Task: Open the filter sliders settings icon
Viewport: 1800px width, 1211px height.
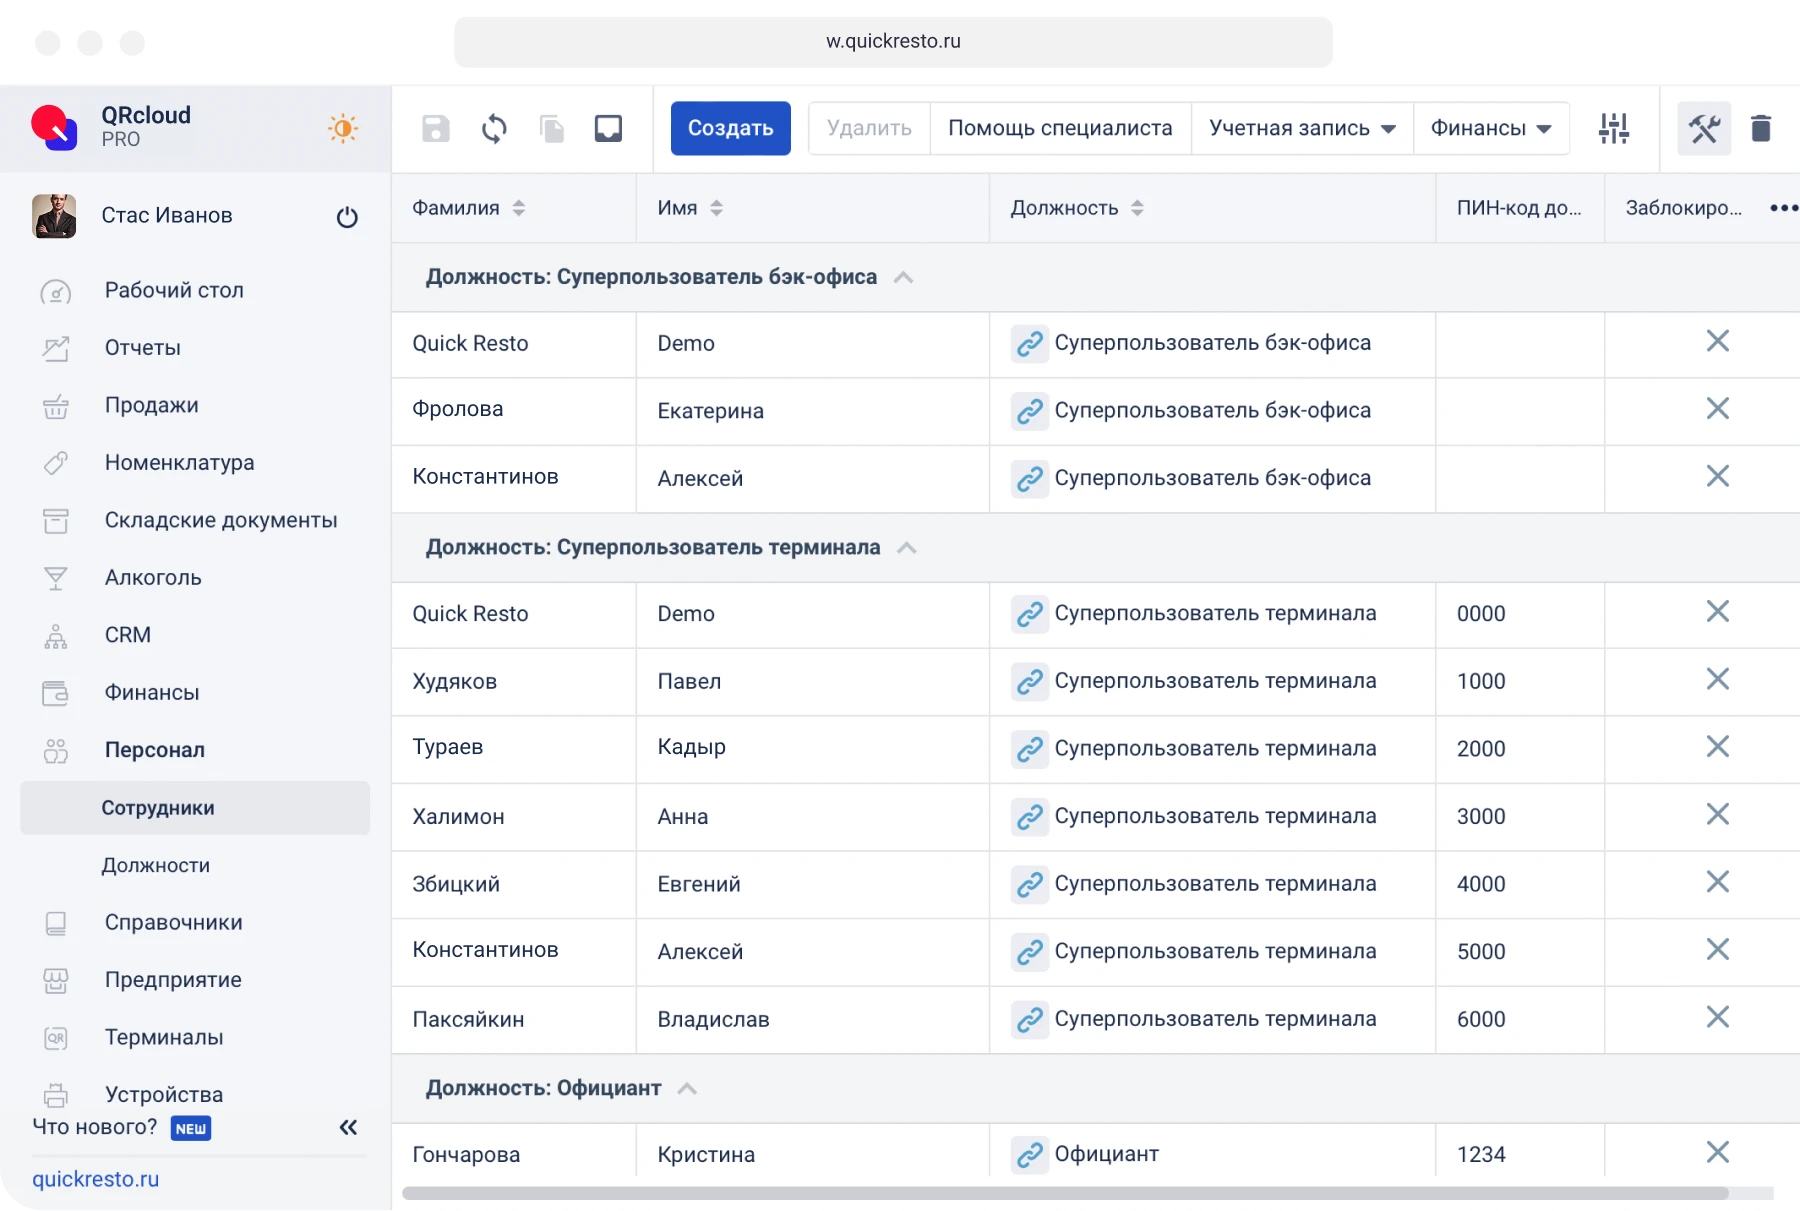Action: tap(1613, 128)
